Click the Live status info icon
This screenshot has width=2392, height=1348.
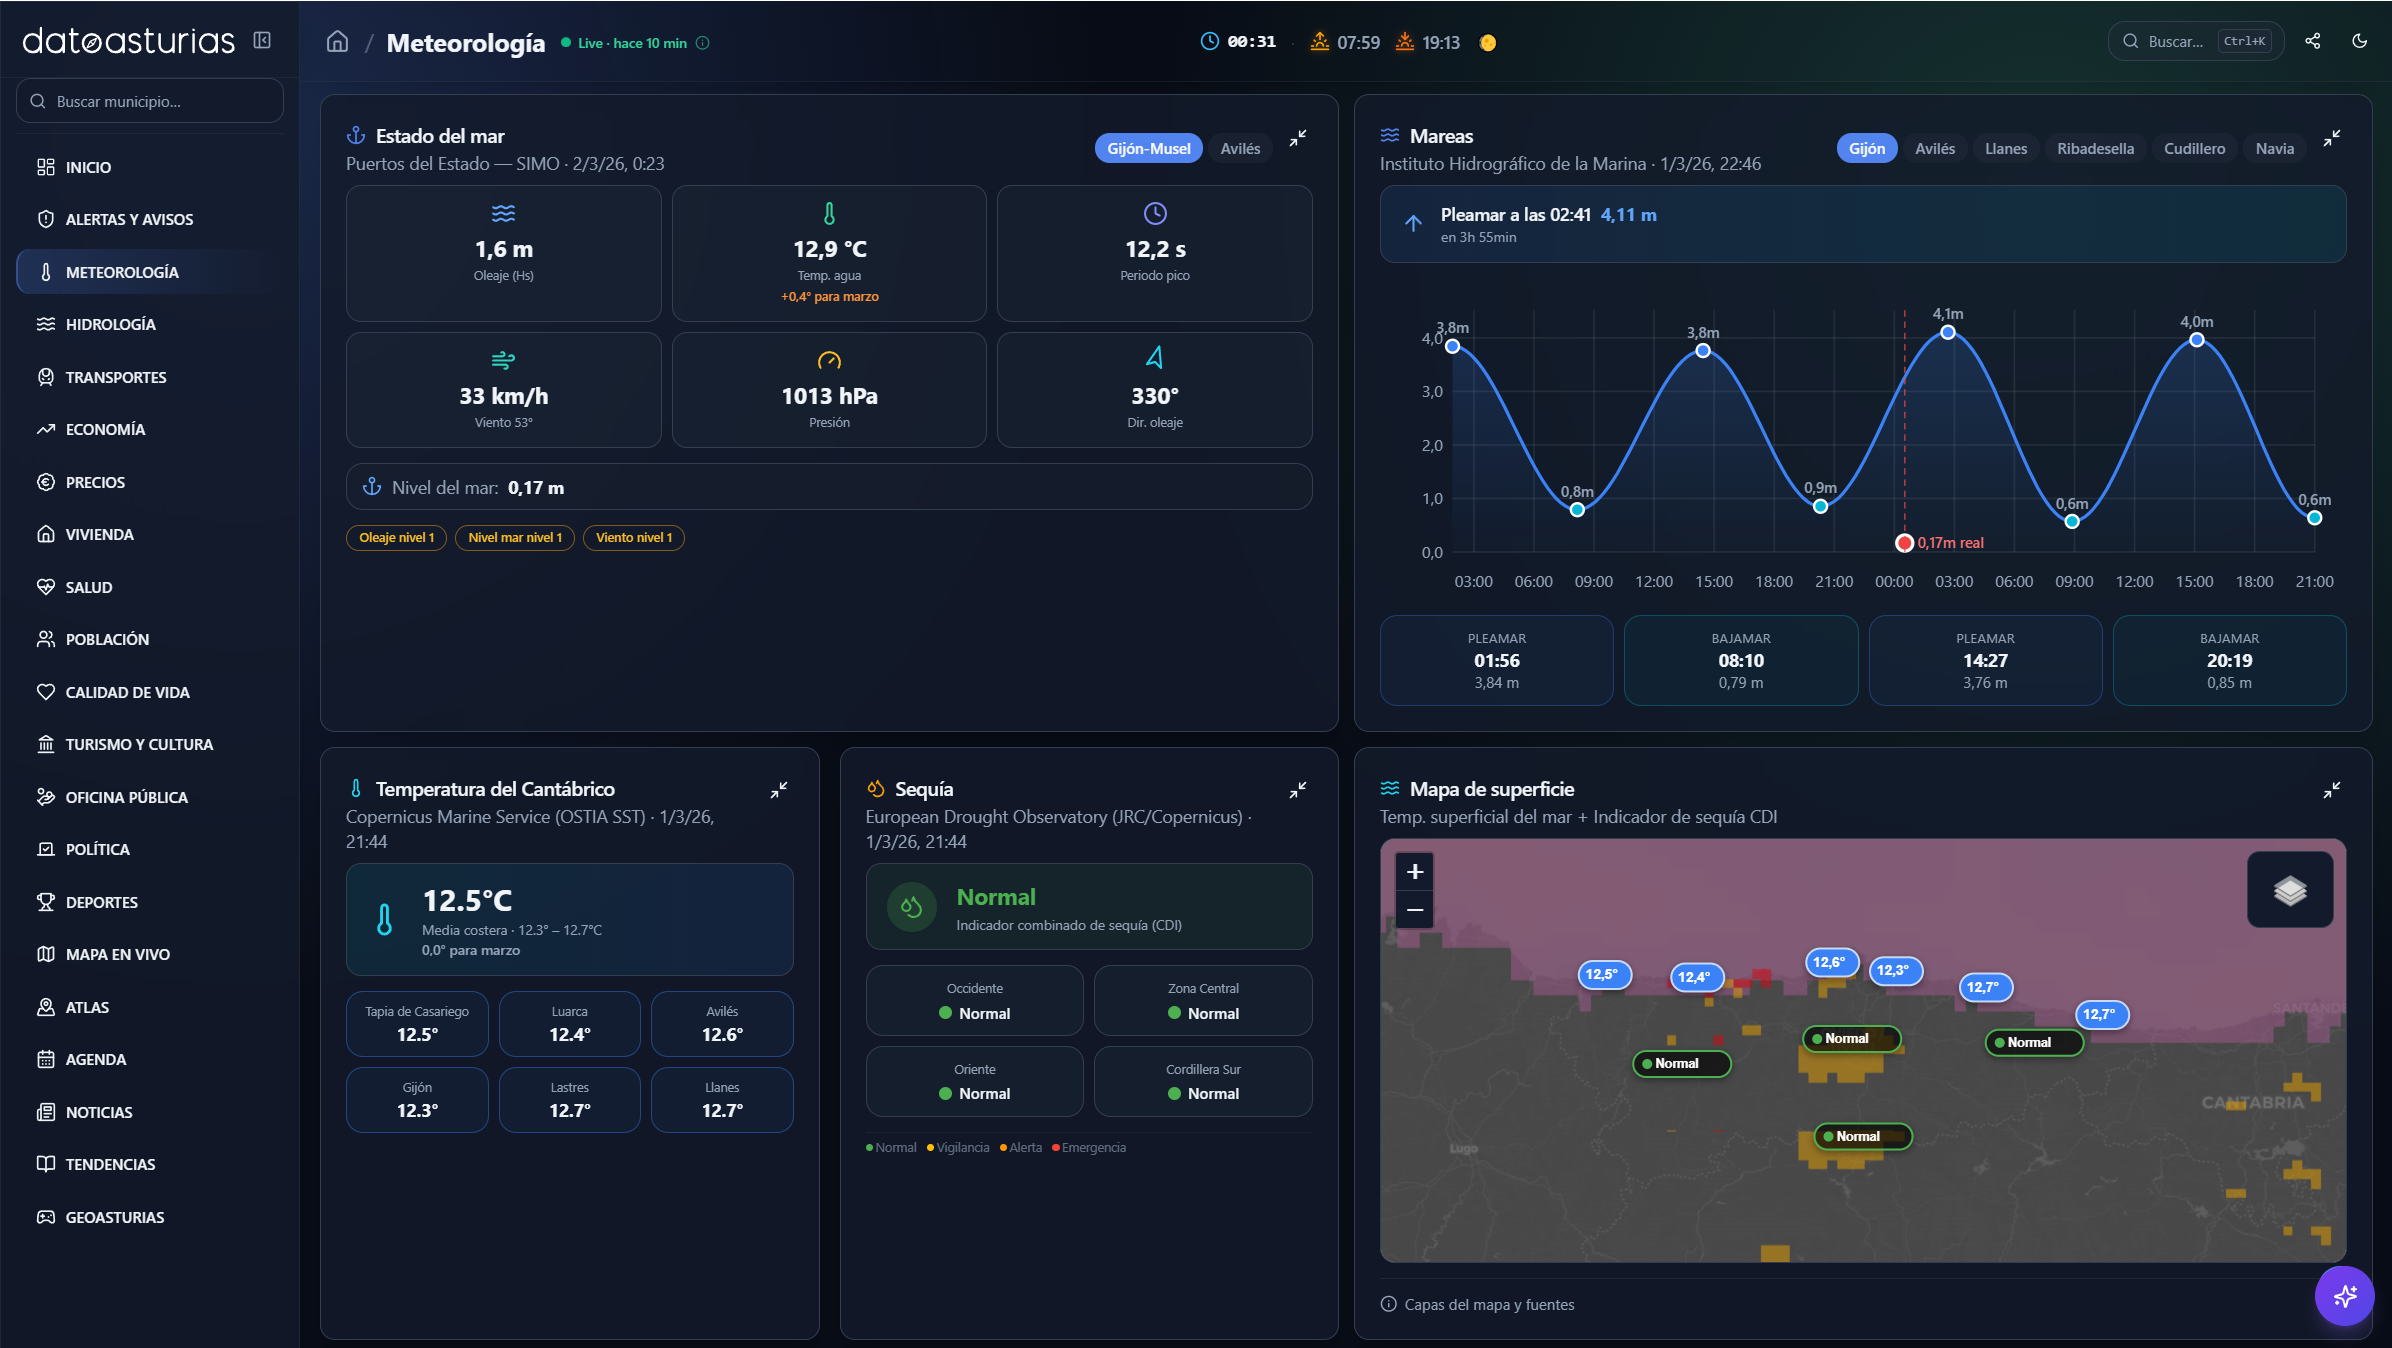click(703, 43)
